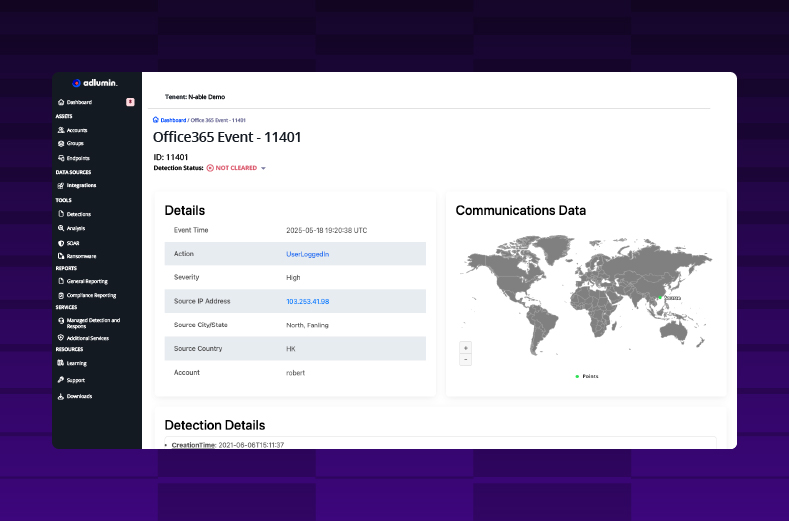The width and height of the screenshot is (789, 521).
Task: Expand the CreationTime detection detail row
Action: [x=167, y=444]
